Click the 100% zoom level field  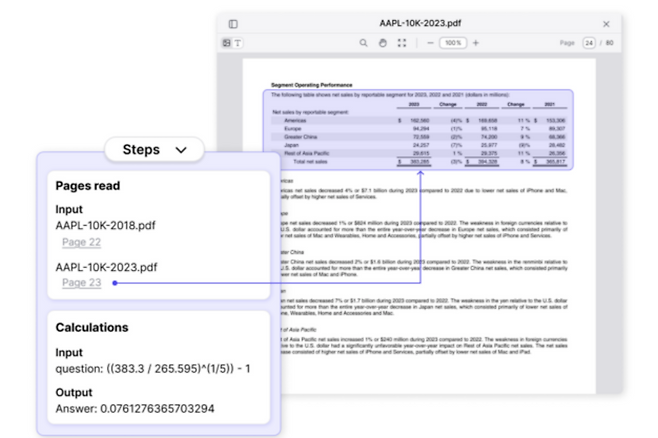[453, 44]
